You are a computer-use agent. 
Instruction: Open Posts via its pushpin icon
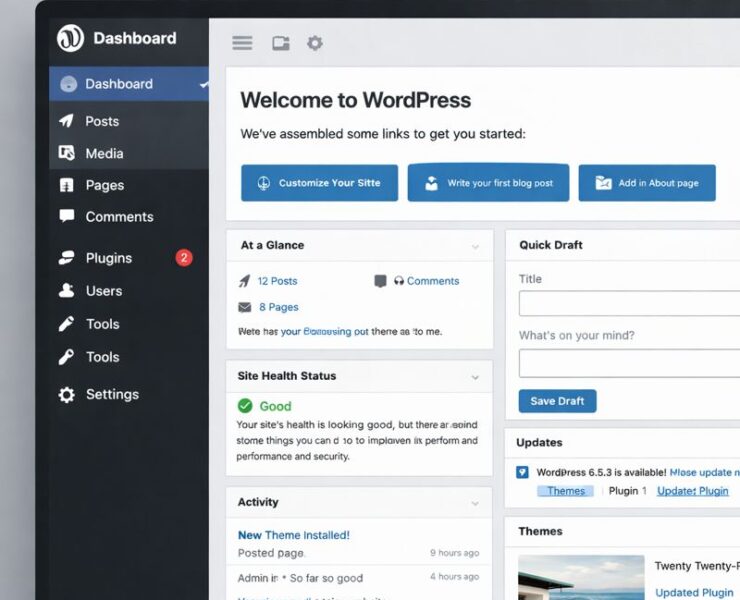pyautogui.click(x=67, y=121)
